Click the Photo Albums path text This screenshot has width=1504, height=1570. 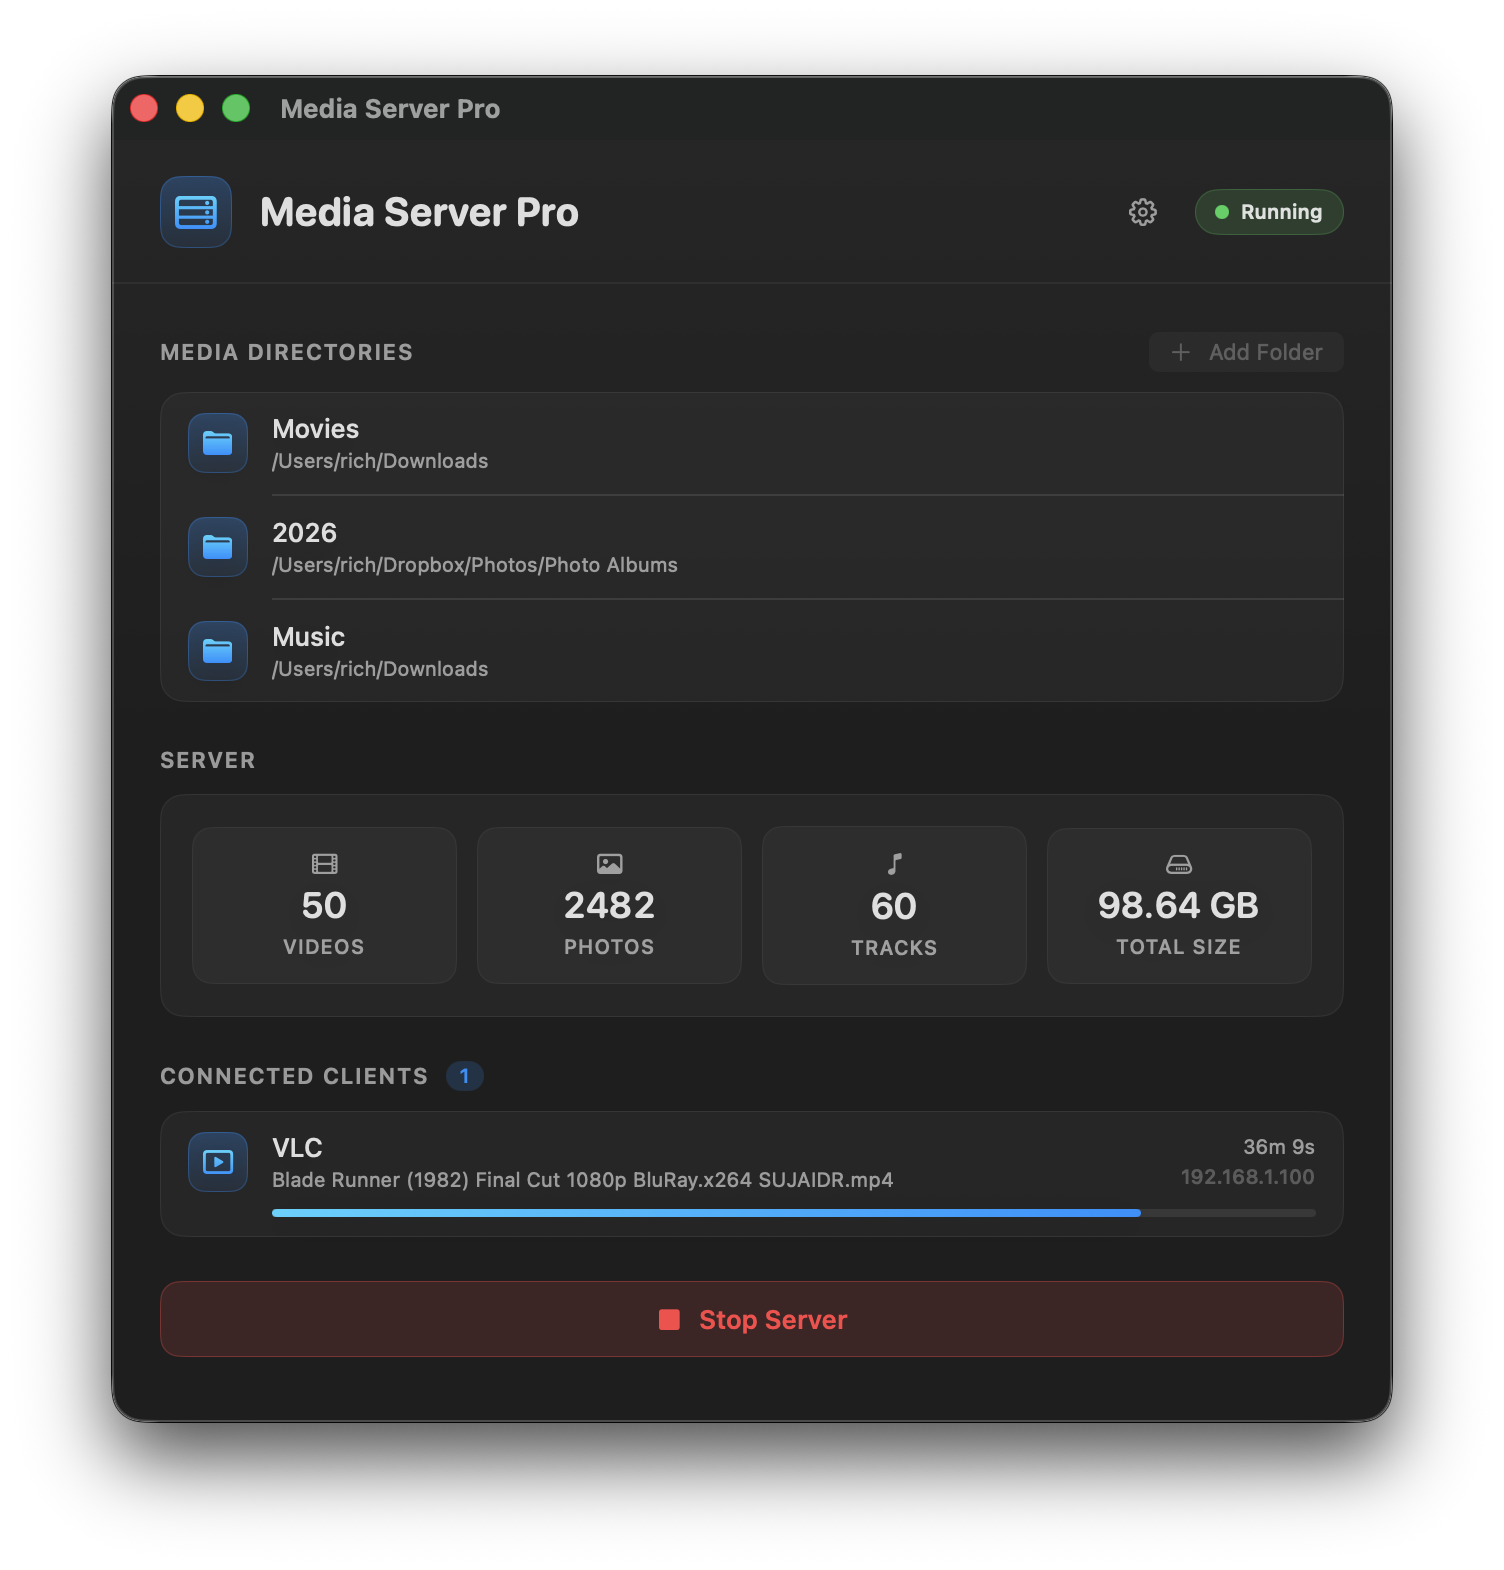point(475,565)
